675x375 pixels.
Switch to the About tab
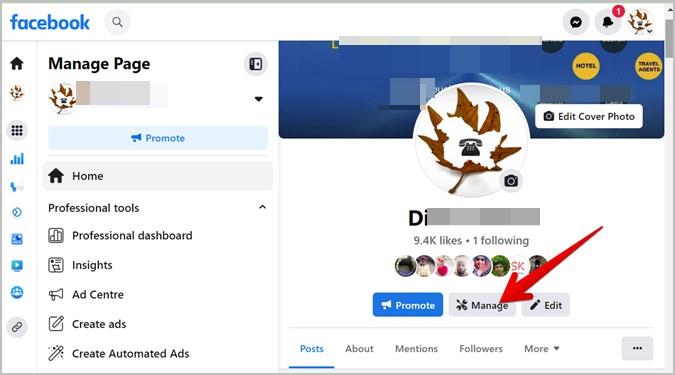[359, 349]
